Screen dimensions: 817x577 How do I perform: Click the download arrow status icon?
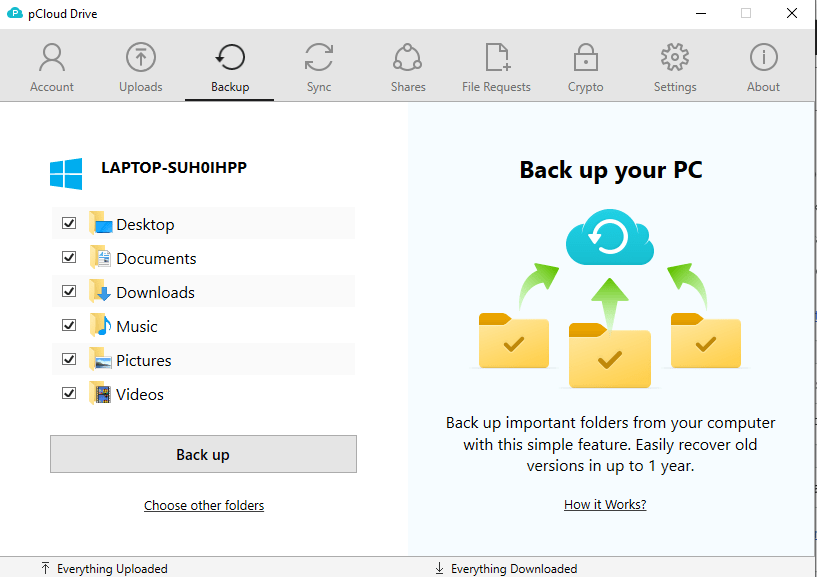click(439, 568)
